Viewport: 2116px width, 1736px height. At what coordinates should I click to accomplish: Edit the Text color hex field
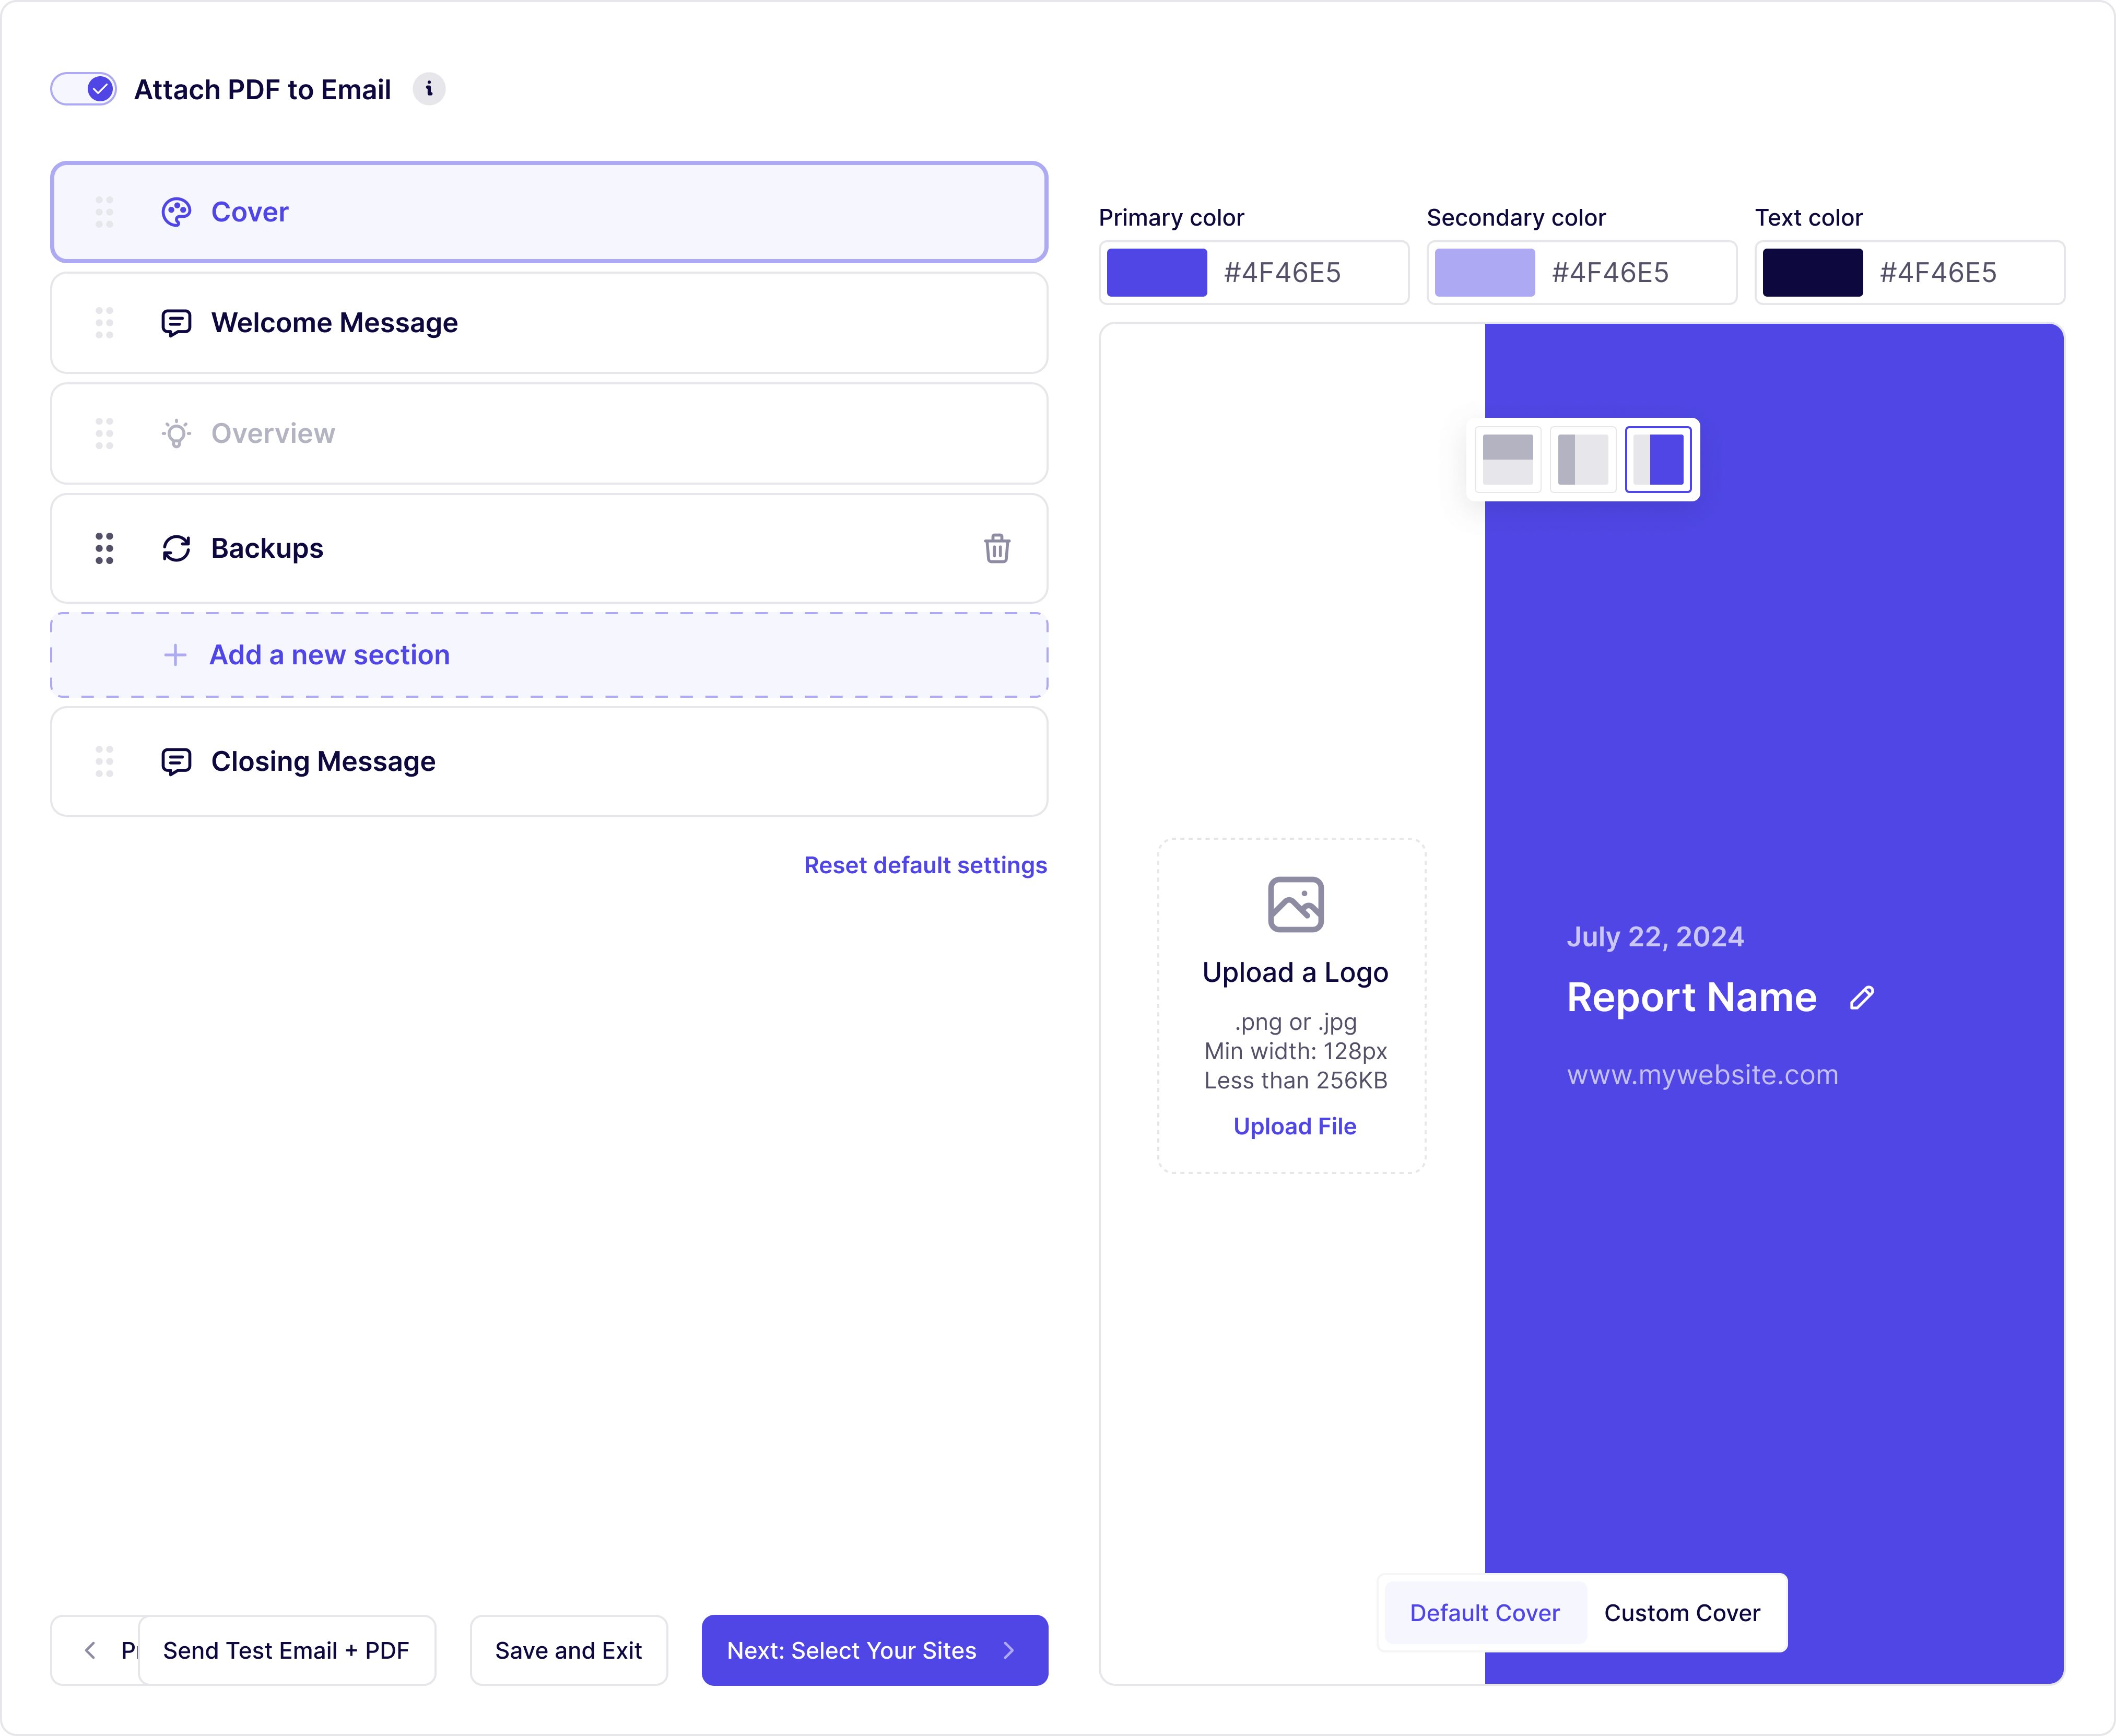click(x=1938, y=273)
